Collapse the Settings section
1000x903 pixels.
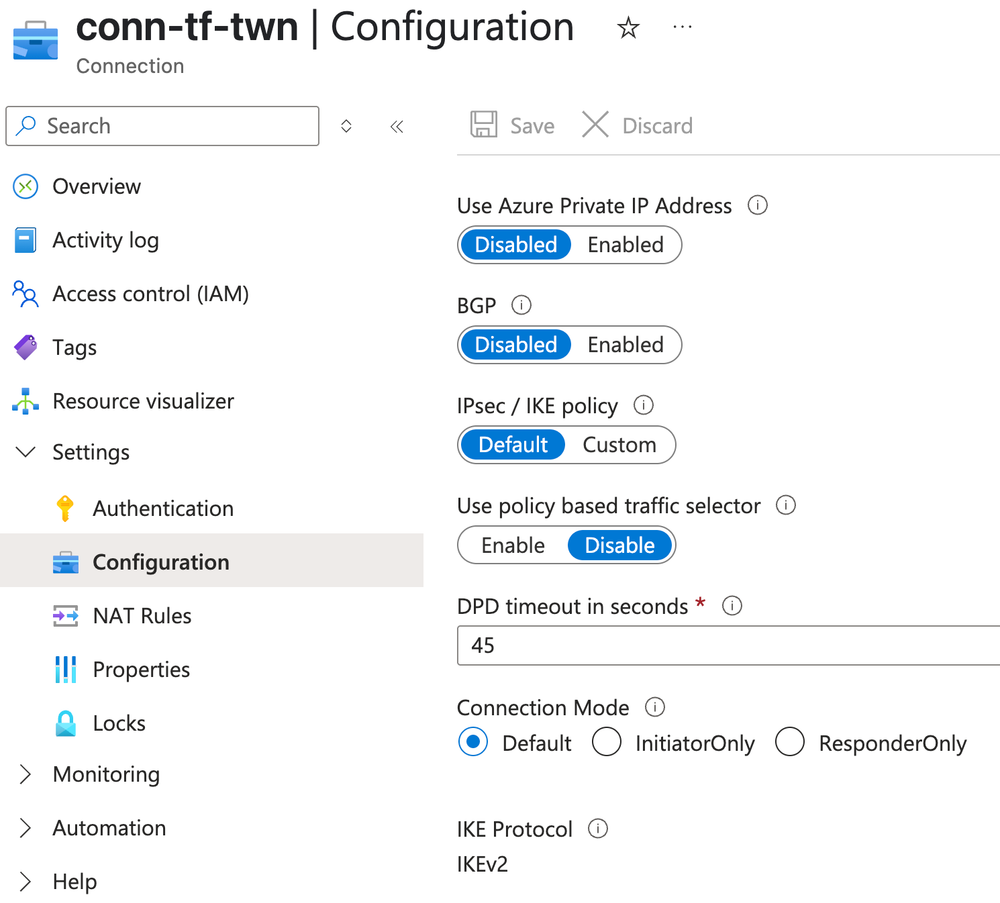click(25, 452)
